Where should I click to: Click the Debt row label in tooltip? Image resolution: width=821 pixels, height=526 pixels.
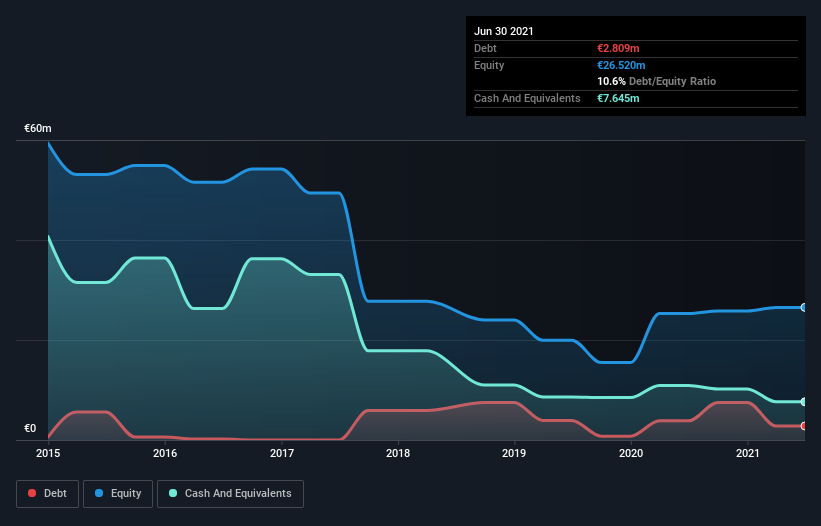(x=485, y=48)
